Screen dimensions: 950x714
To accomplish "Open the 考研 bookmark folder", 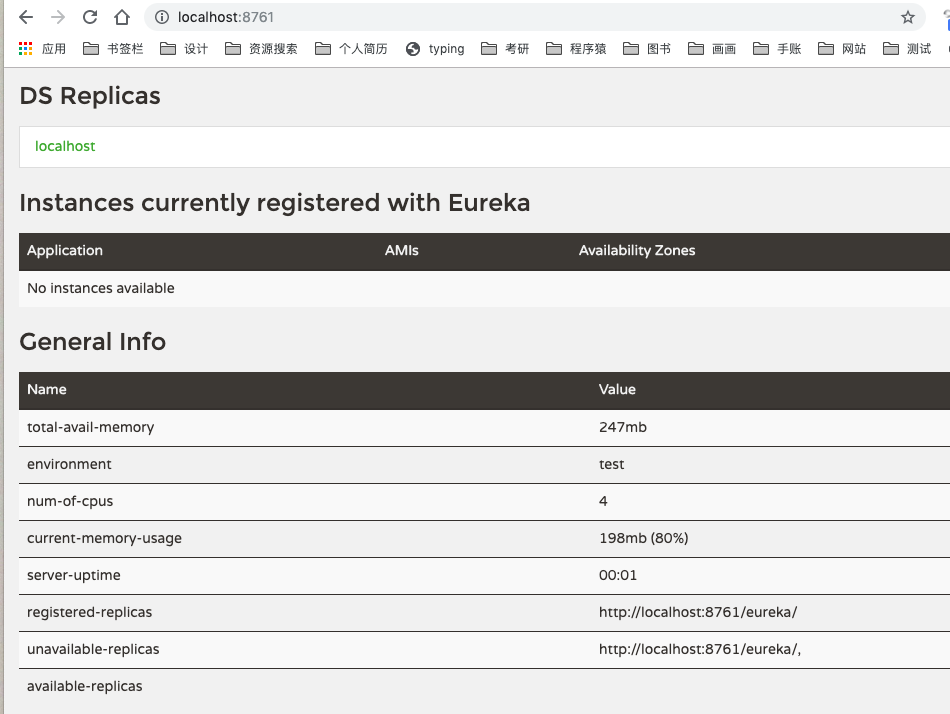I will coord(505,49).
